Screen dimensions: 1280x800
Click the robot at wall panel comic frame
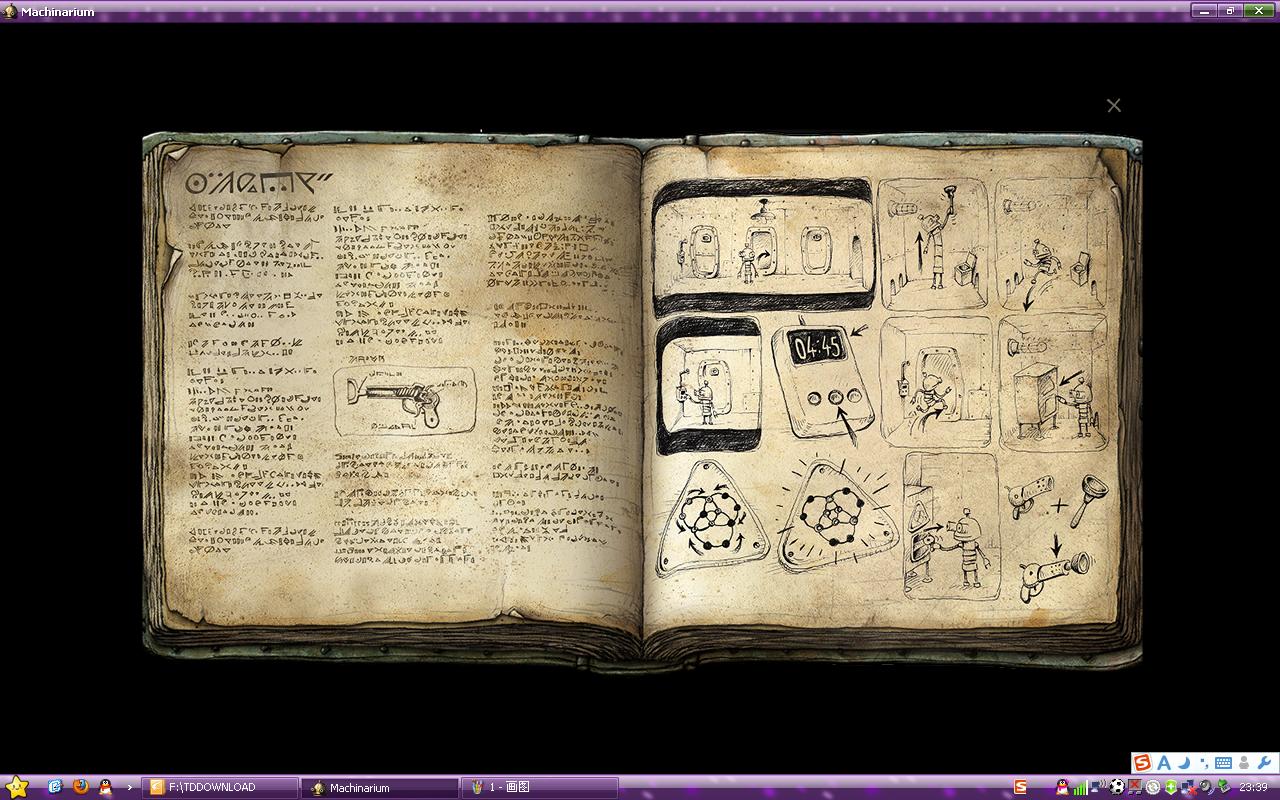pyautogui.click(x=709, y=384)
